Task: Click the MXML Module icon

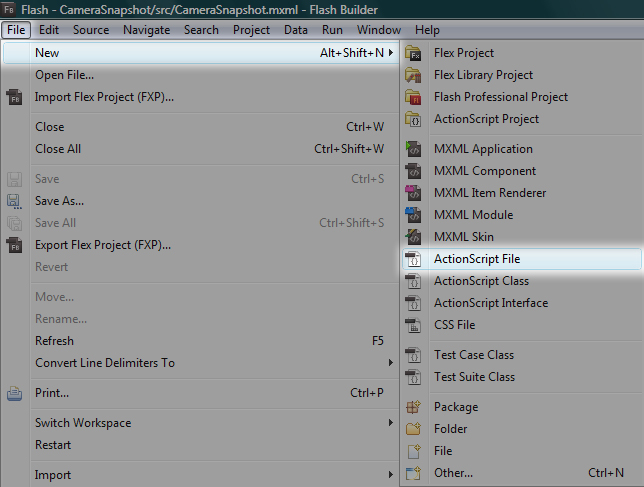Action: click(413, 215)
